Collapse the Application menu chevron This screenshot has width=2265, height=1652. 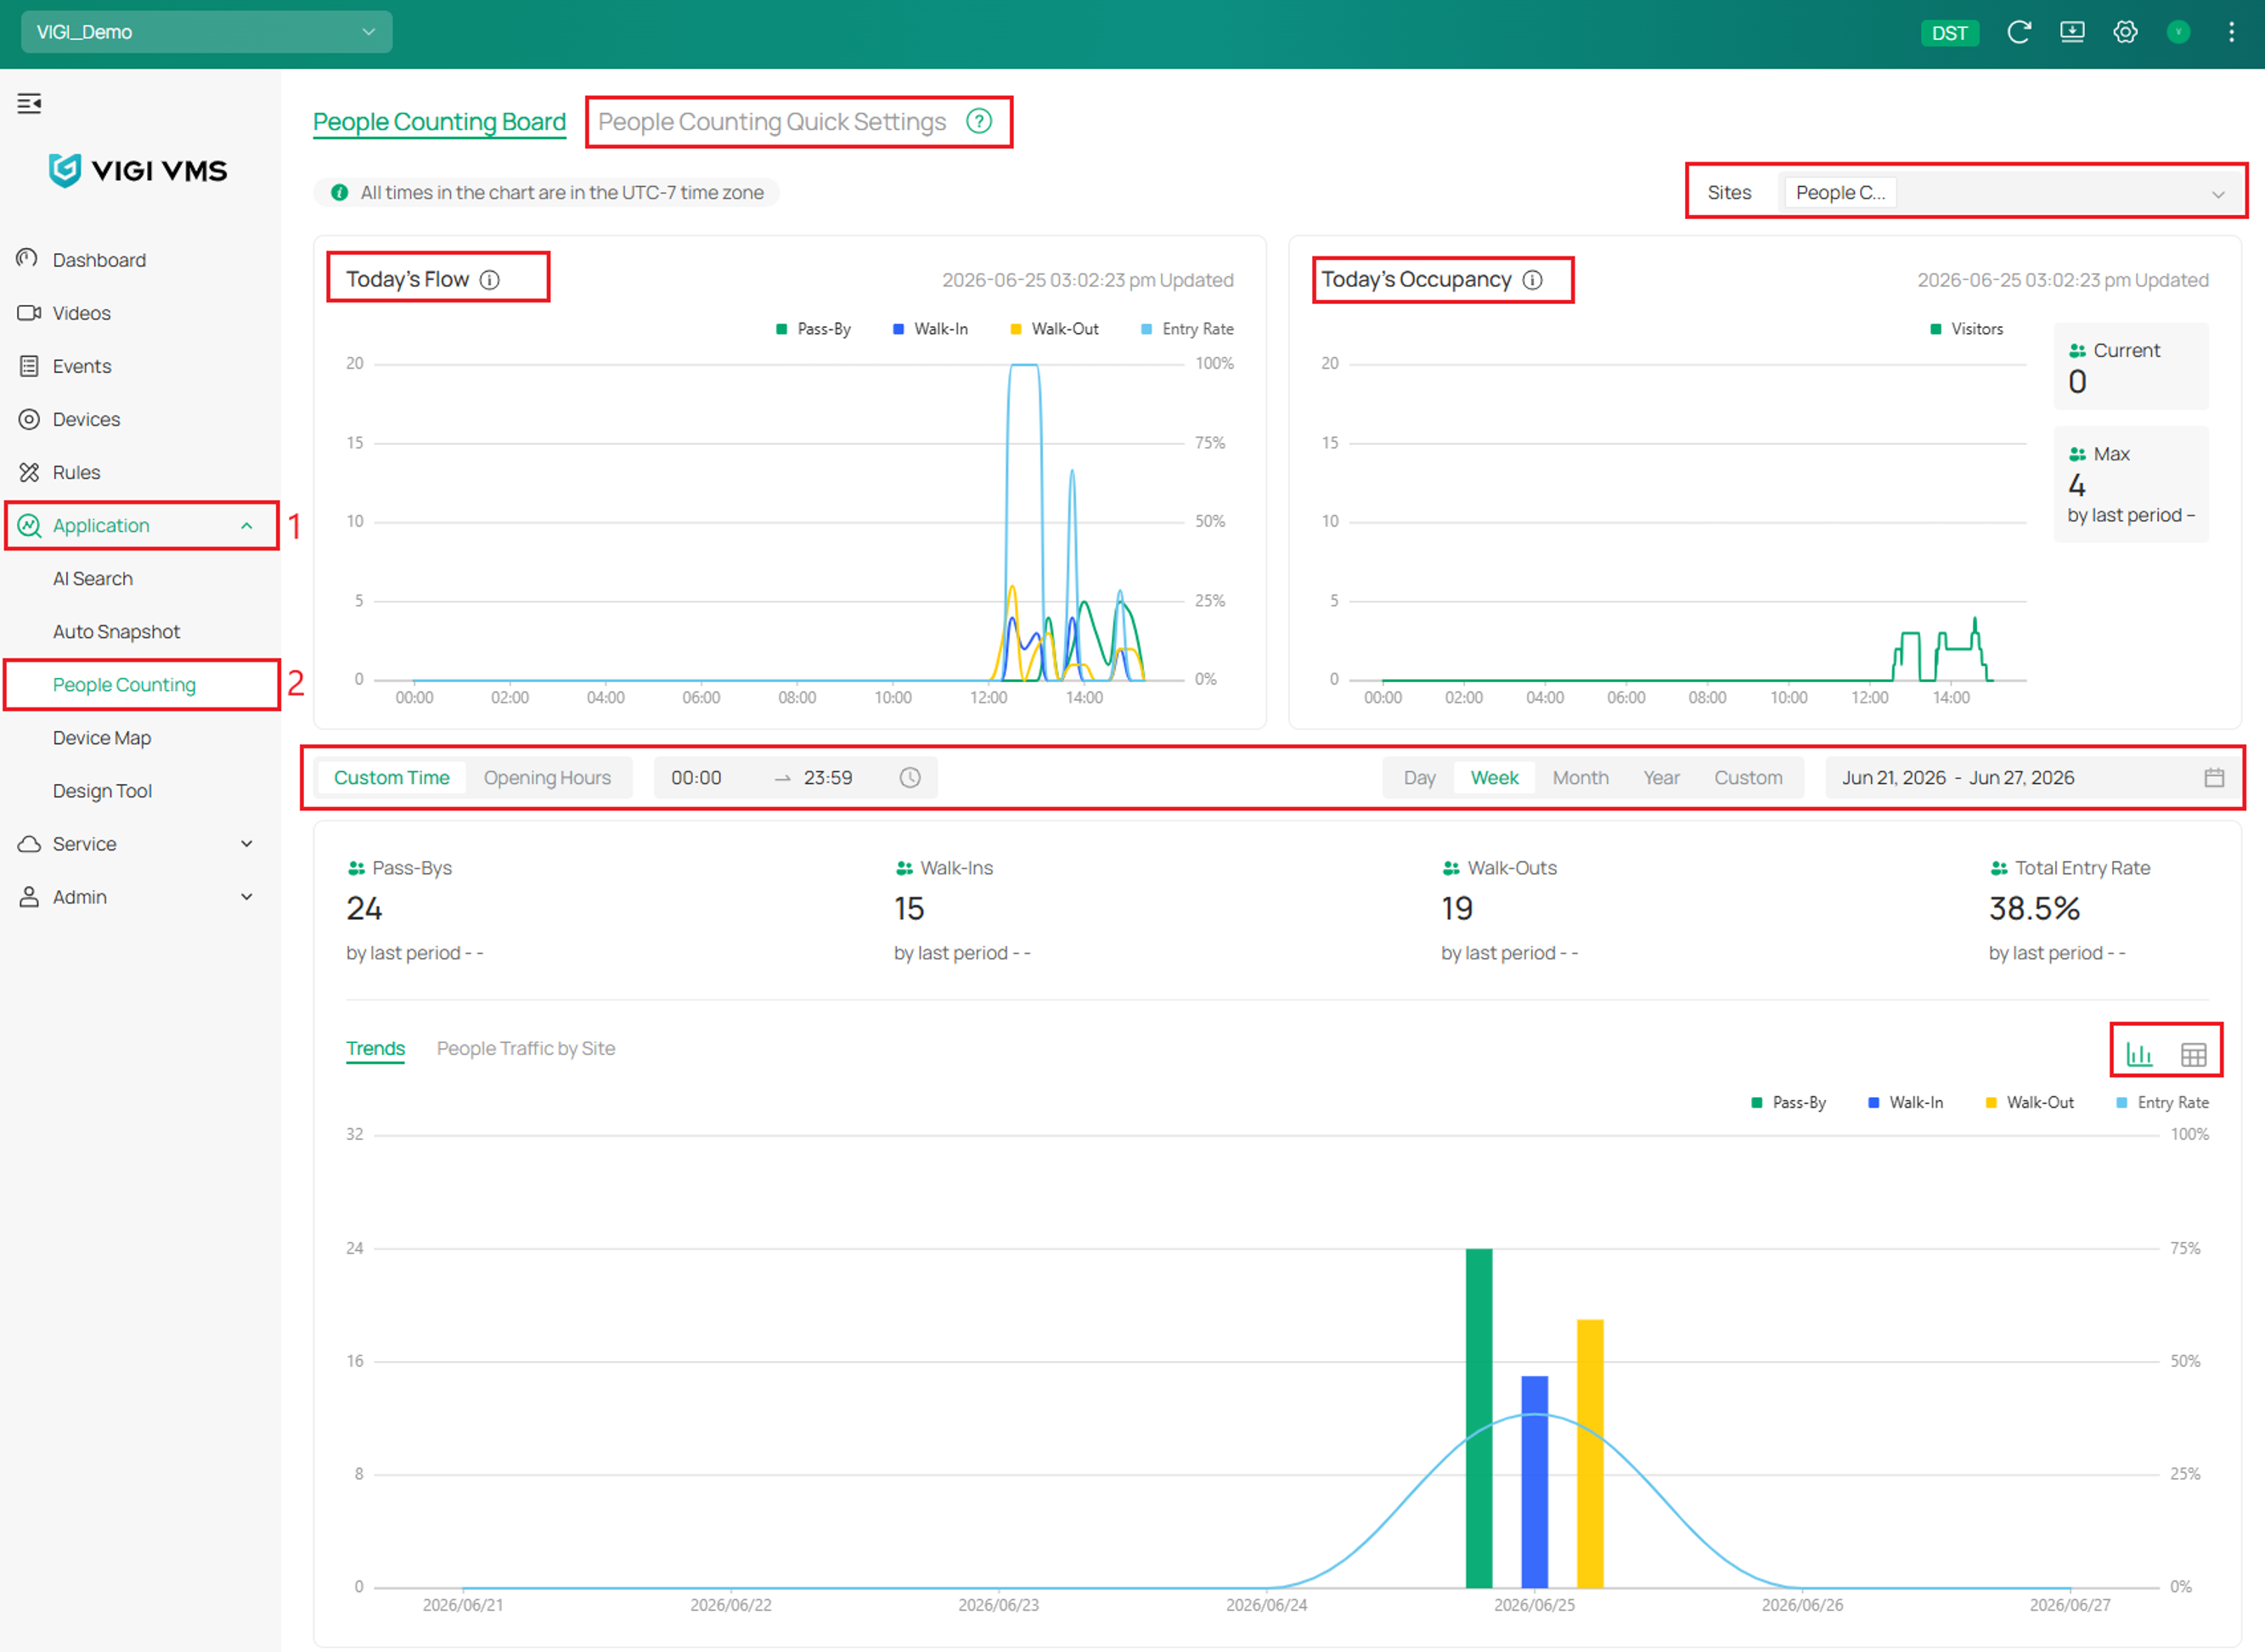246,526
